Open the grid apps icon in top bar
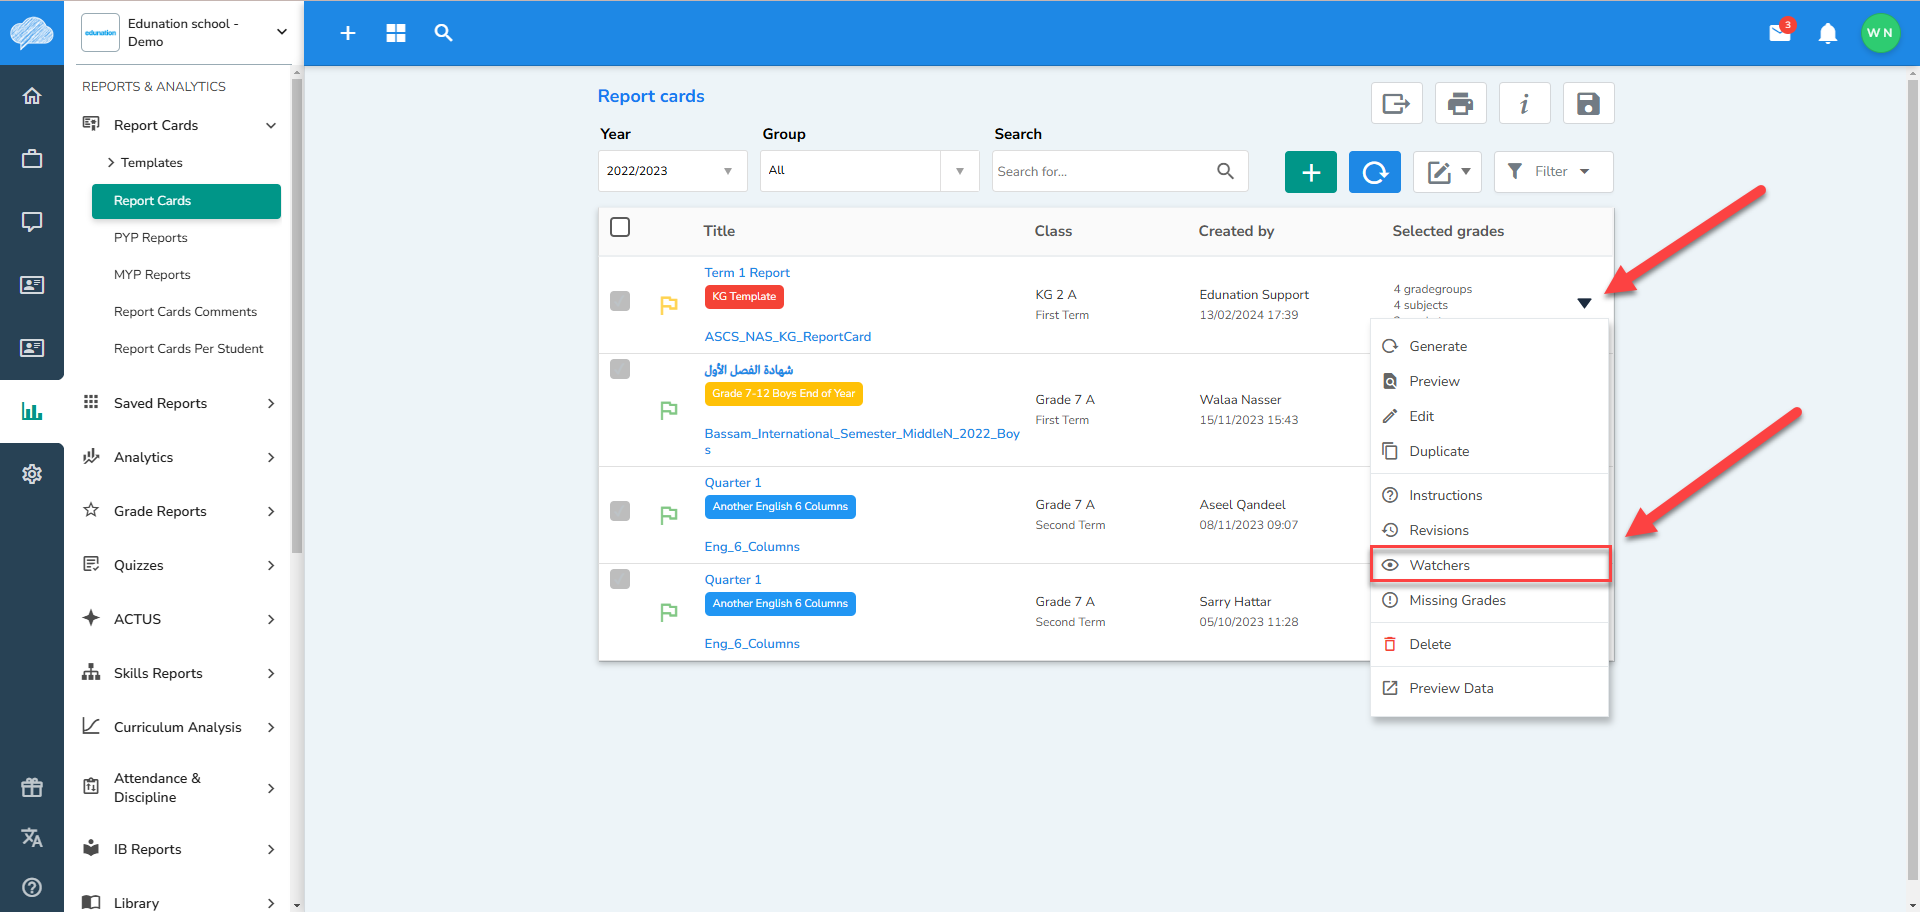The image size is (1920, 912). [x=396, y=33]
